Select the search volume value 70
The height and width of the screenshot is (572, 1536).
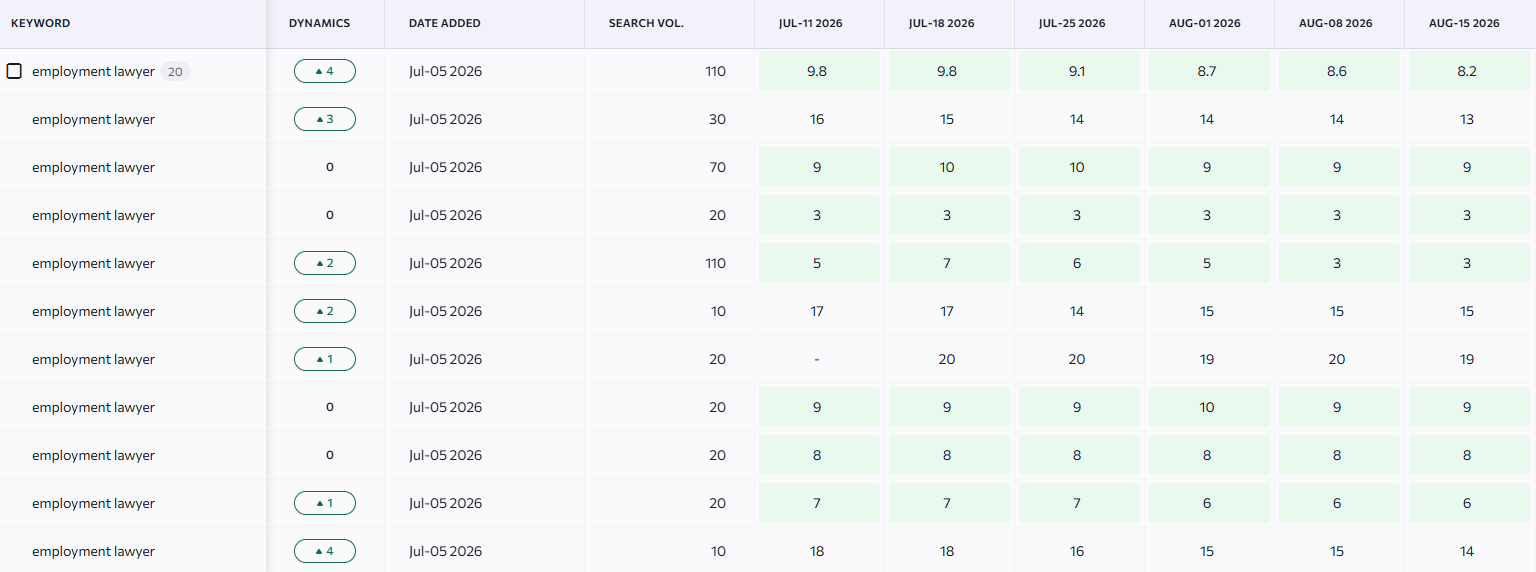[x=717, y=167]
